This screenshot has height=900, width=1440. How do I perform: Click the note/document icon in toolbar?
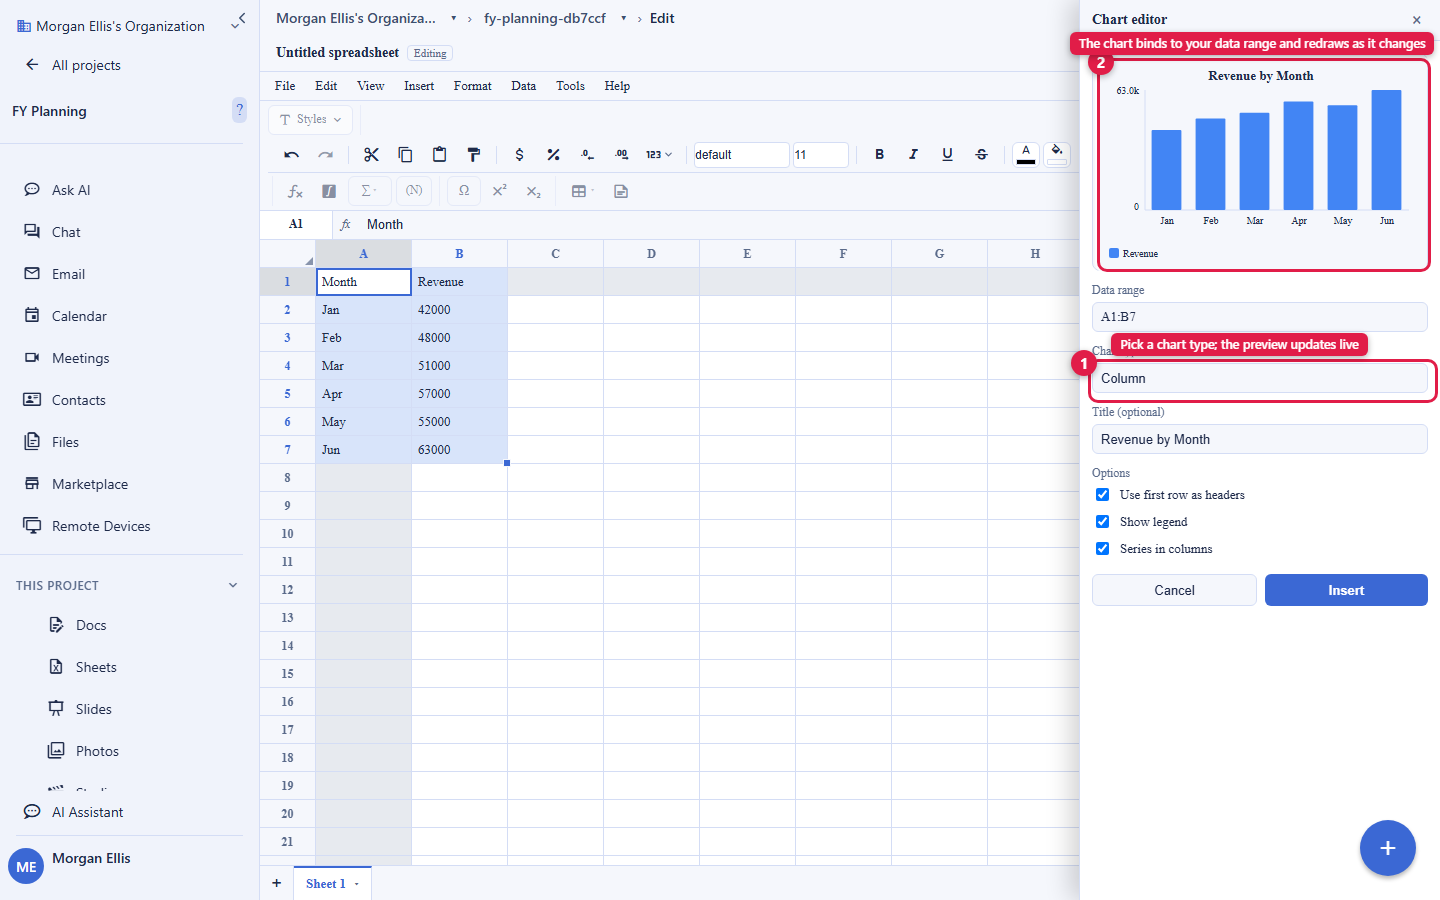621,191
